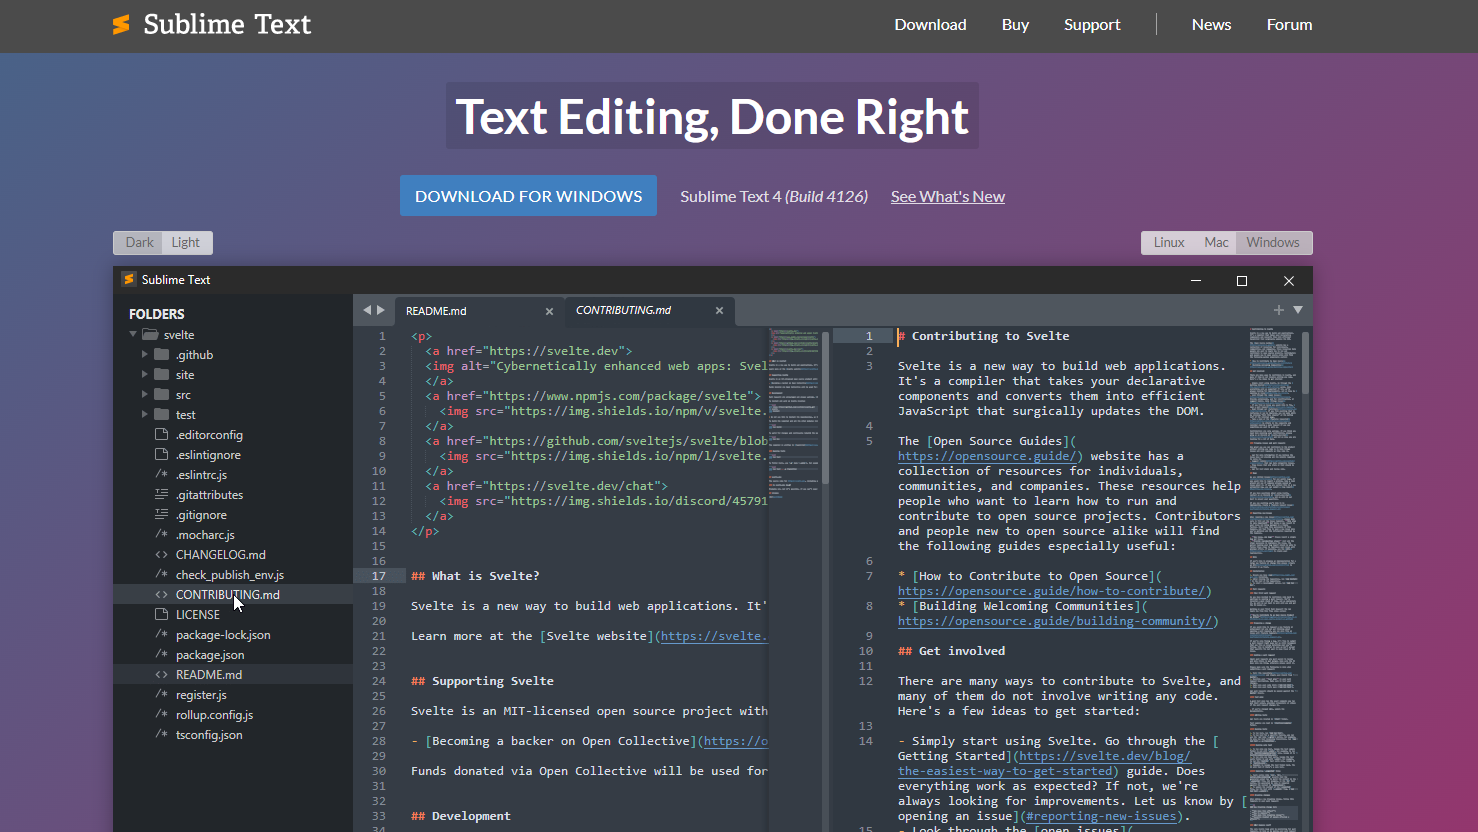The height and width of the screenshot is (832, 1478).
Task: Switch screenshot theme to Dark
Action: 139,243
